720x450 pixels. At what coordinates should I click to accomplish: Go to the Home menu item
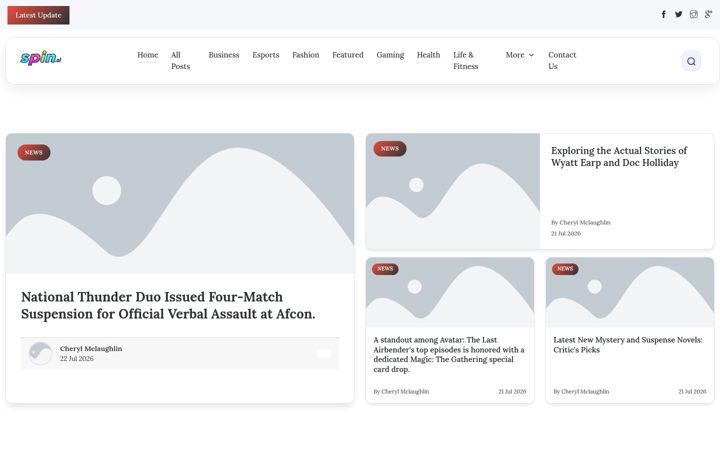click(147, 55)
